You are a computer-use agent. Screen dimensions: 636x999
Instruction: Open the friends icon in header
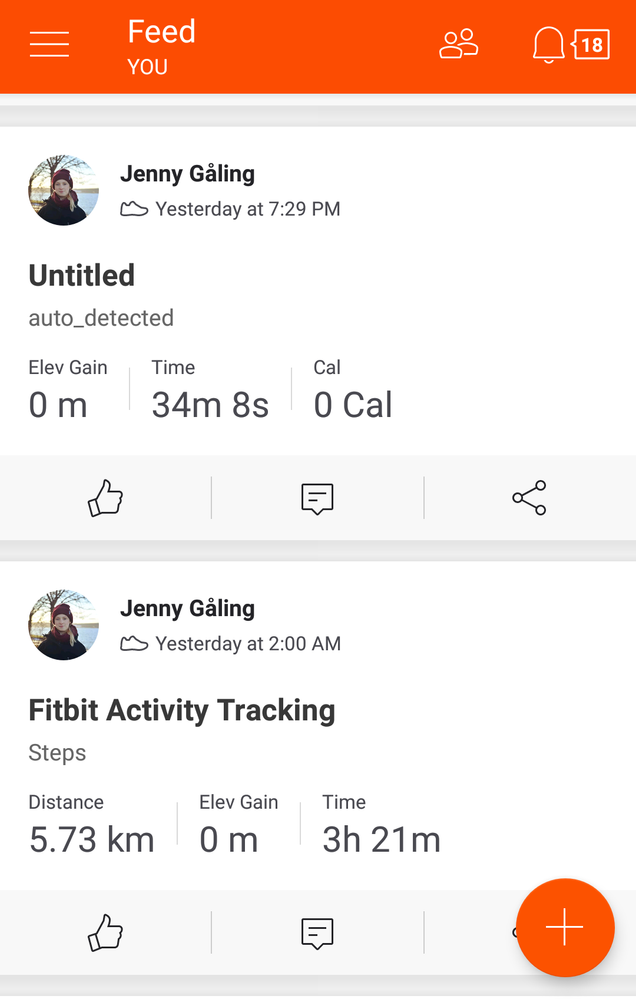click(458, 44)
